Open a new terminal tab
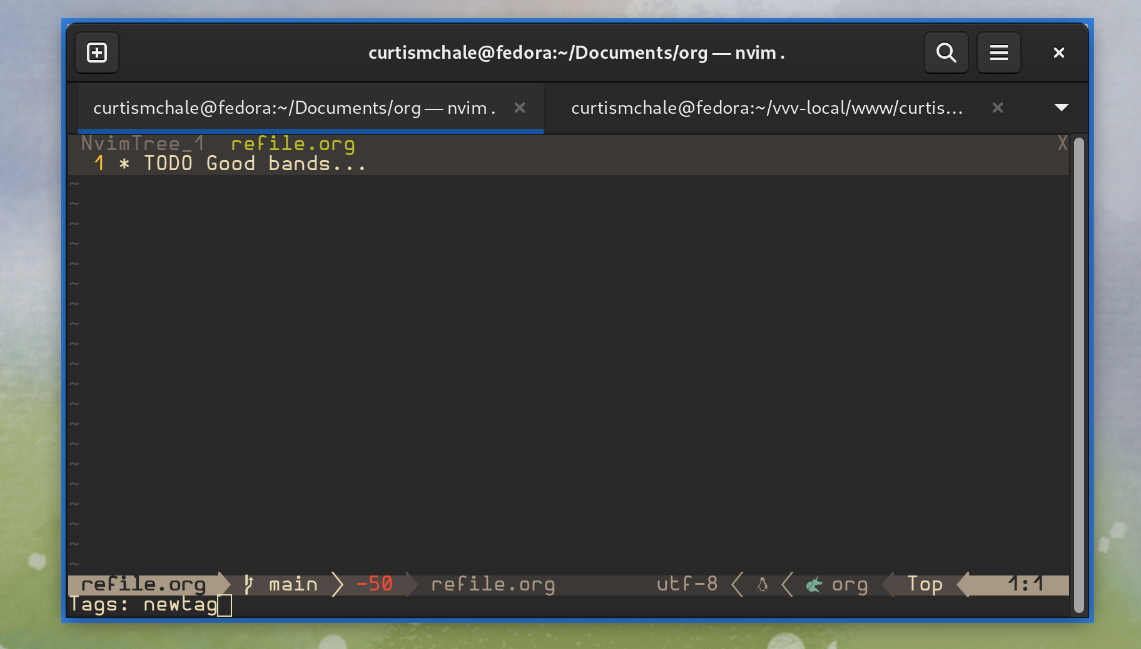Screen dimensions: 1141x649 coord(97,53)
